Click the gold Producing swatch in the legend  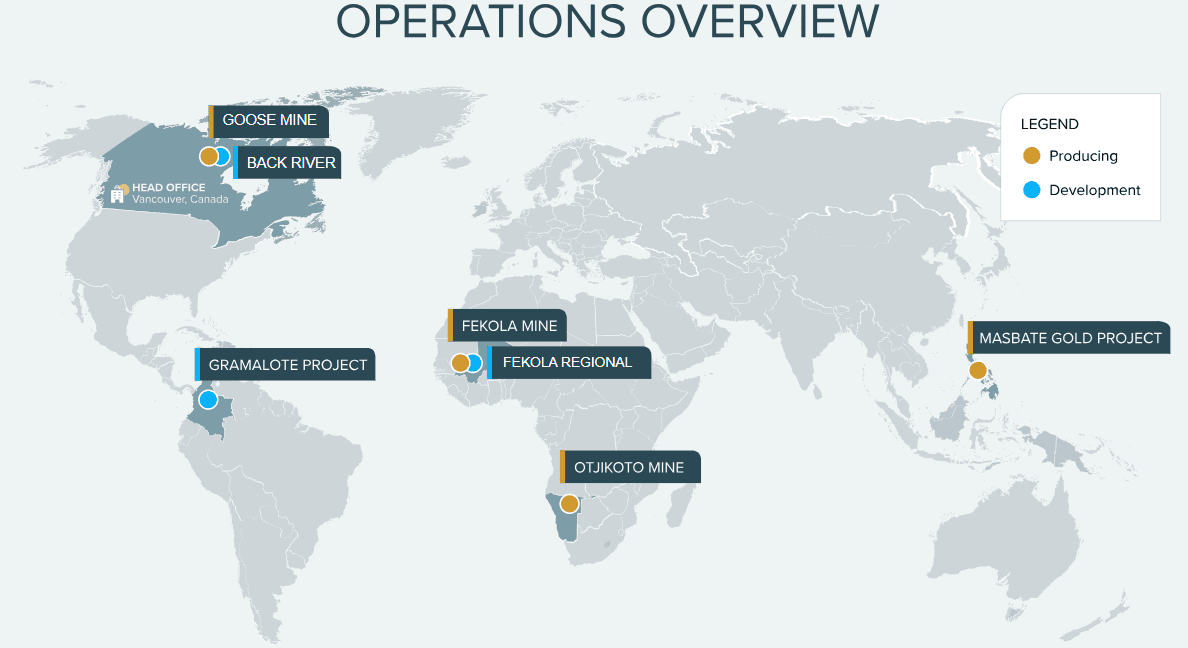click(x=1032, y=156)
